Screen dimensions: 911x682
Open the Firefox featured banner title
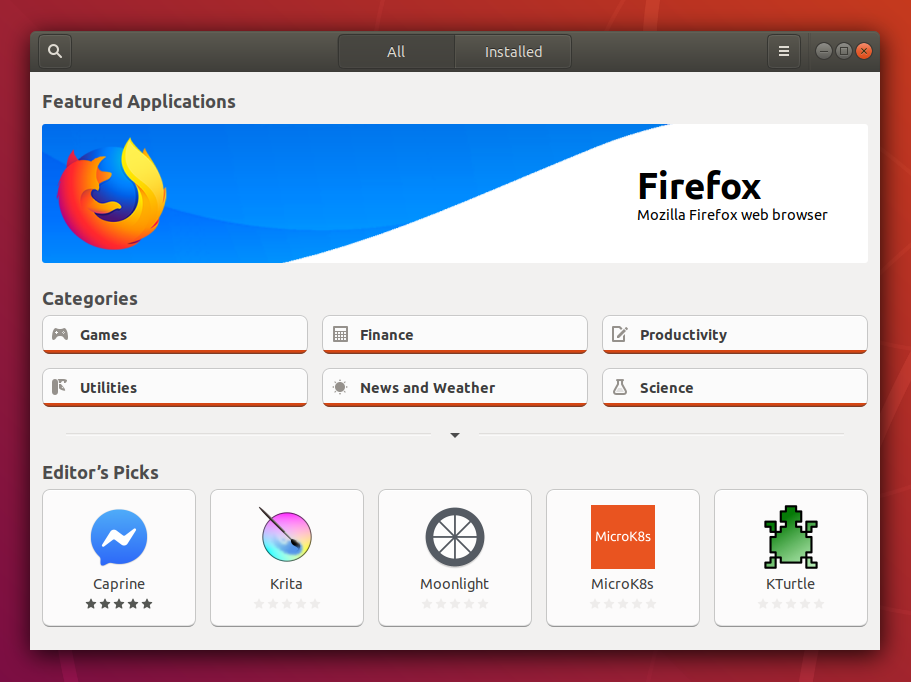699,186
